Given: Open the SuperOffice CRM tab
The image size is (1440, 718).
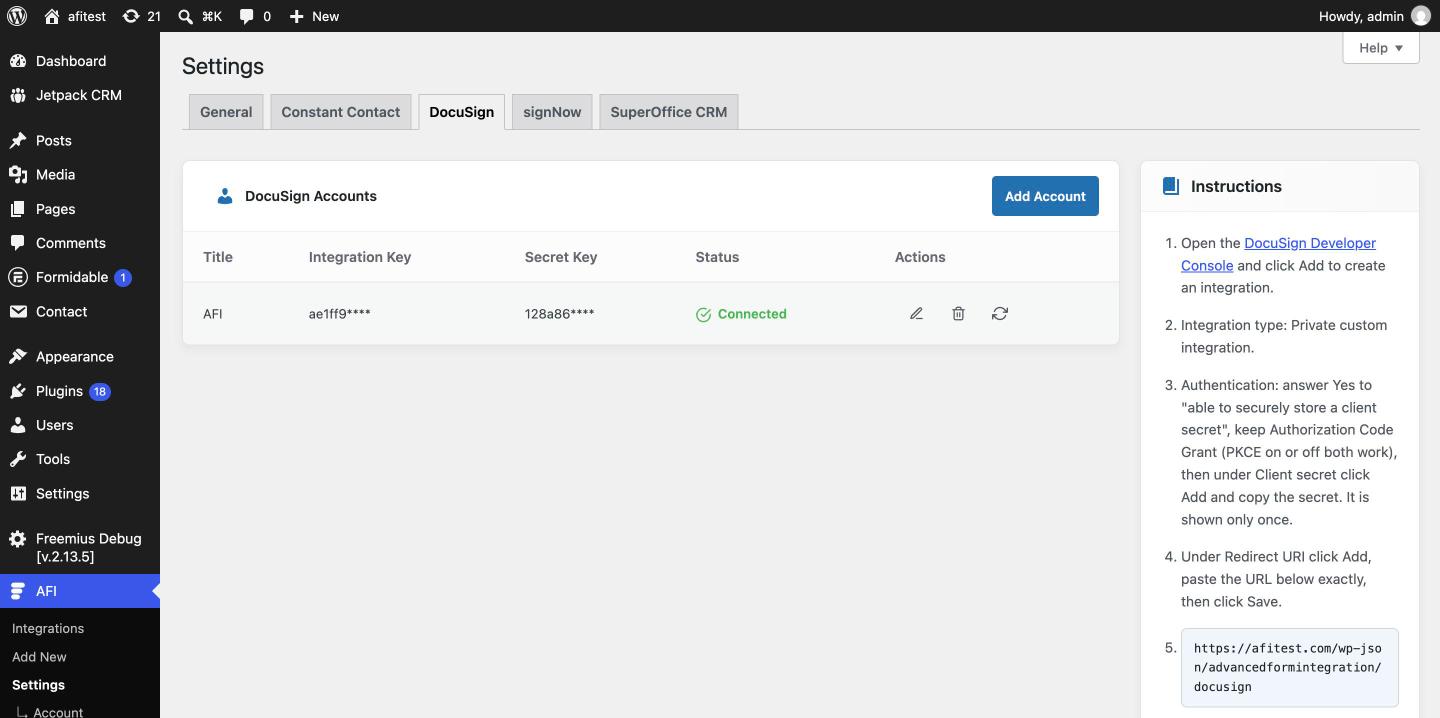Looking at the screenshot, I should pyautogui.click(x=669, y=112).
